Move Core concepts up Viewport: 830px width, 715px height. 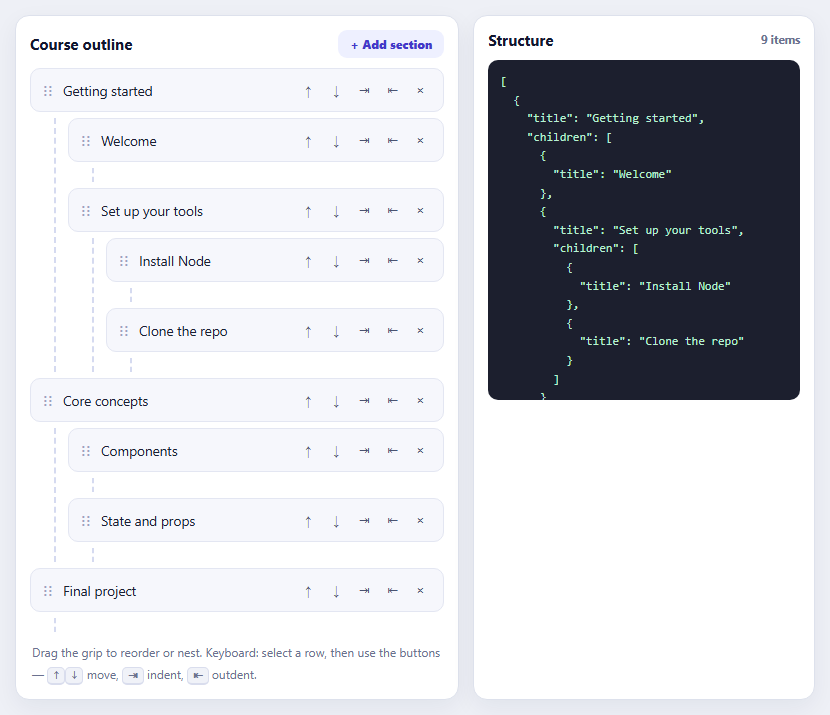tap(308, 401)
